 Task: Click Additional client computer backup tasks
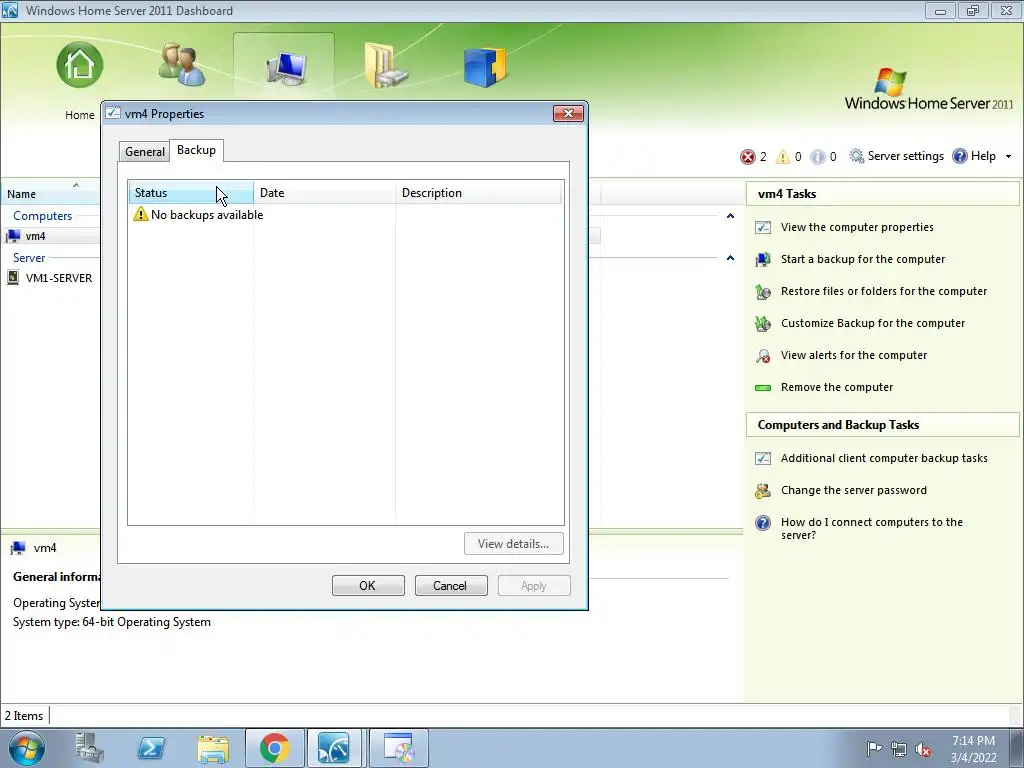point(884,458)
